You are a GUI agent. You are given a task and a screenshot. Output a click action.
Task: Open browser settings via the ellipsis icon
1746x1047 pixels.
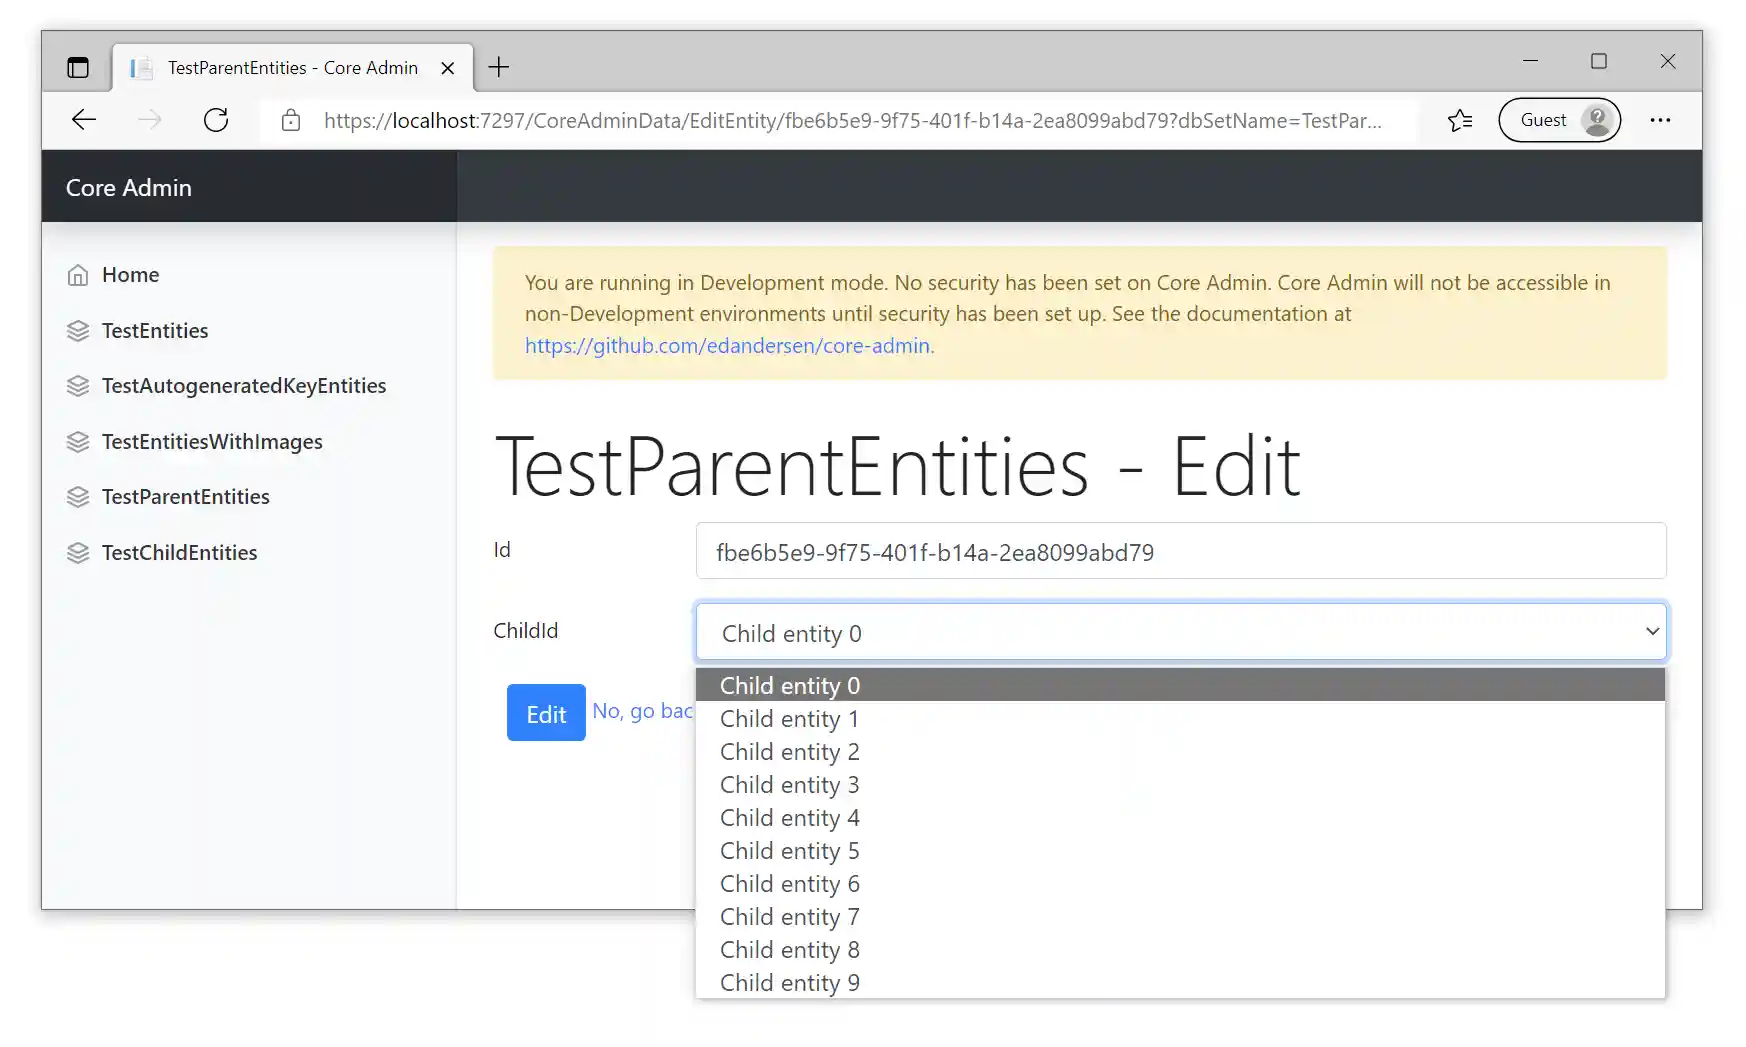click(1660, 120)
